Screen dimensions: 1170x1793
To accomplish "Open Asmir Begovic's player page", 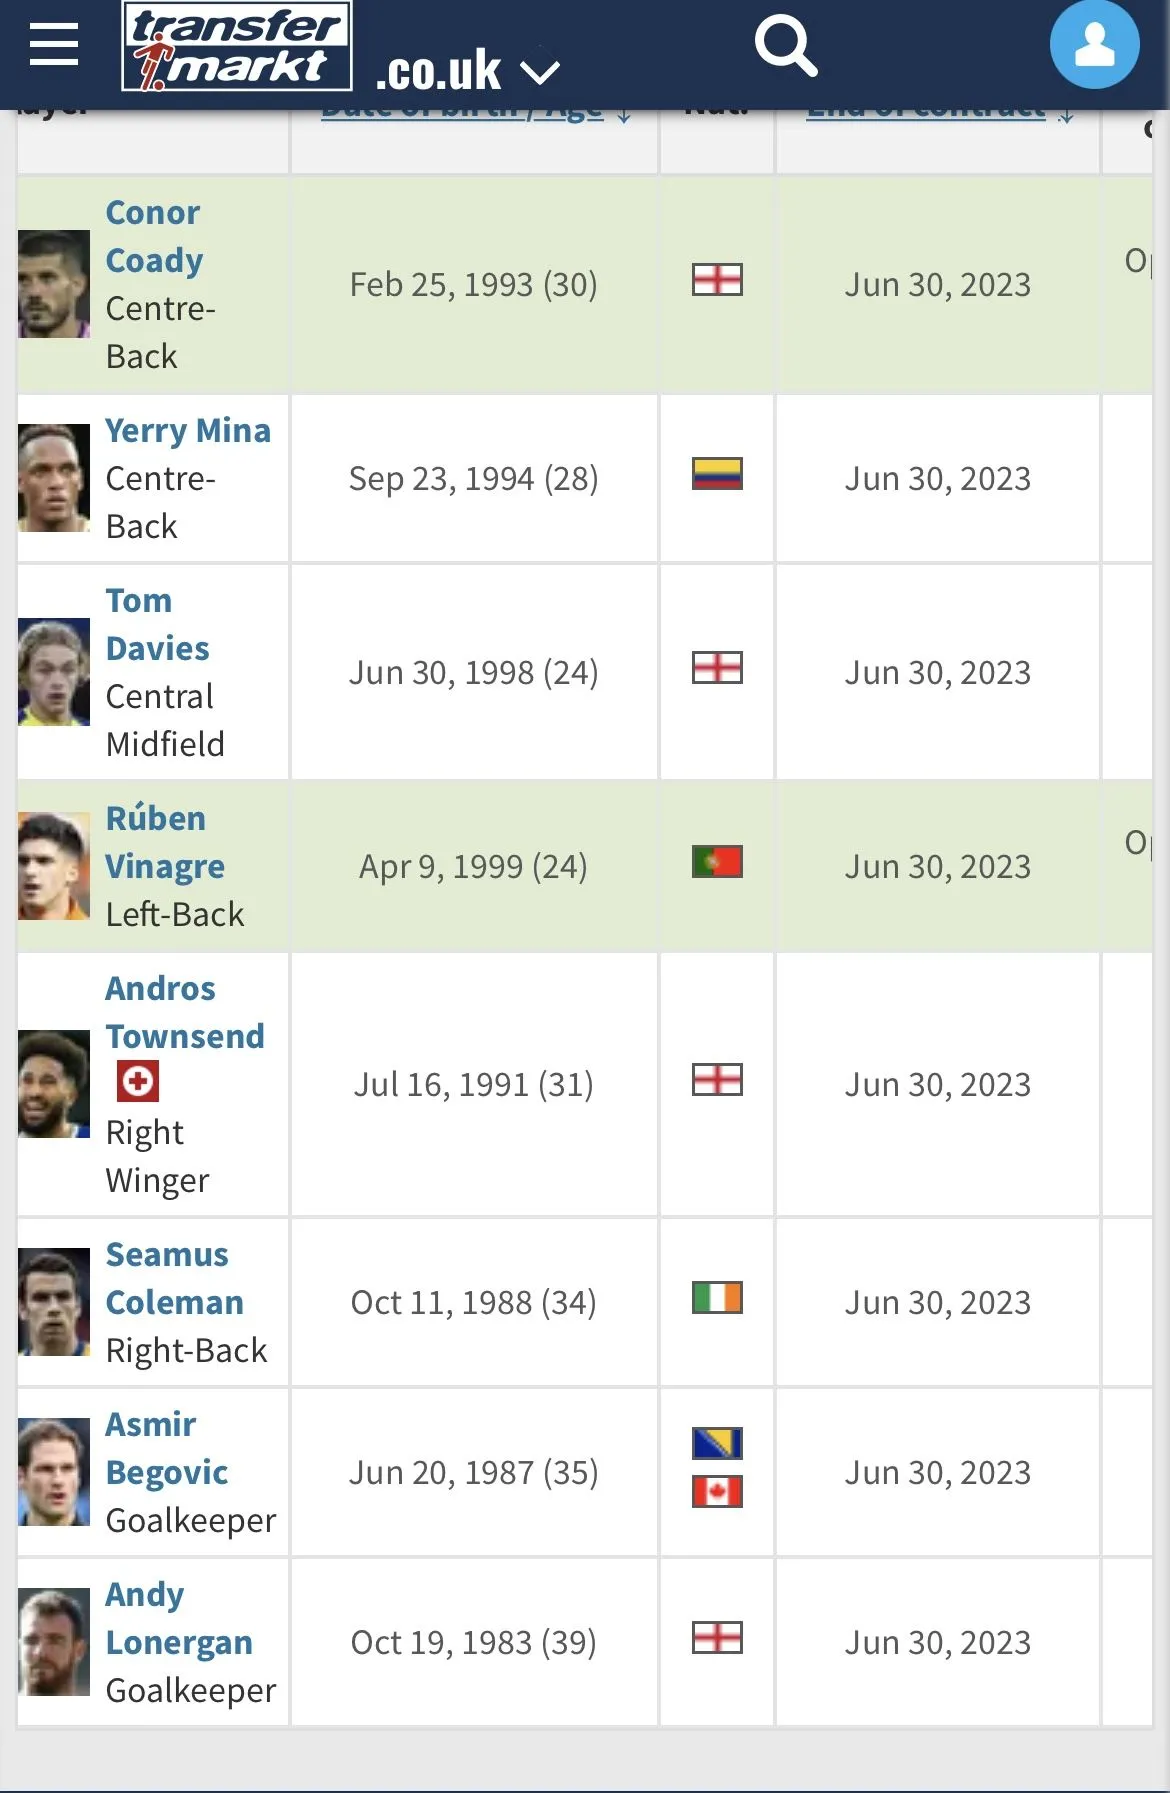I will click(166, 1449).
